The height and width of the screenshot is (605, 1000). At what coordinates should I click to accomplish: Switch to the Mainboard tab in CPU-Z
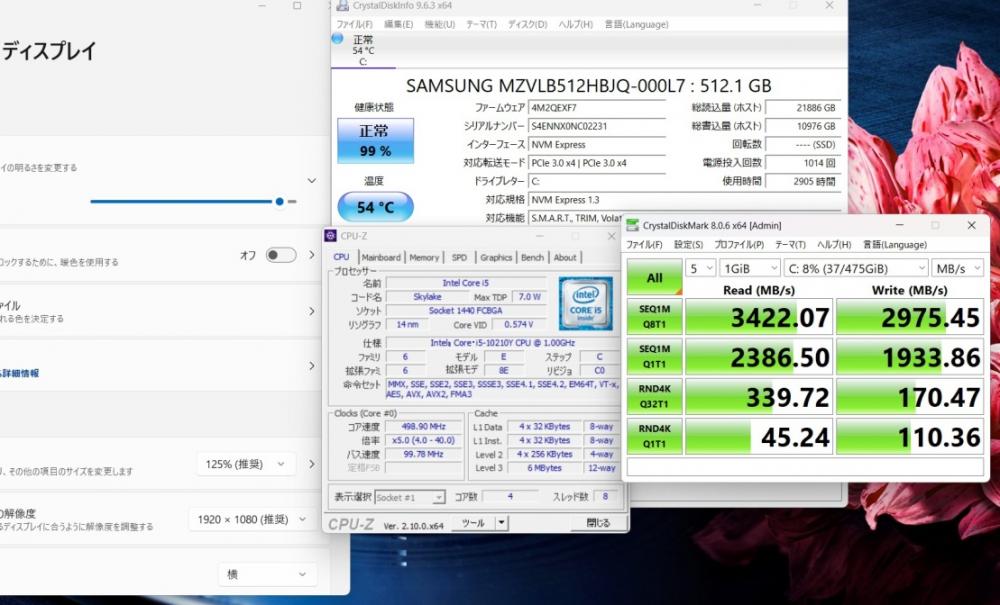click(x=381, y=258)
